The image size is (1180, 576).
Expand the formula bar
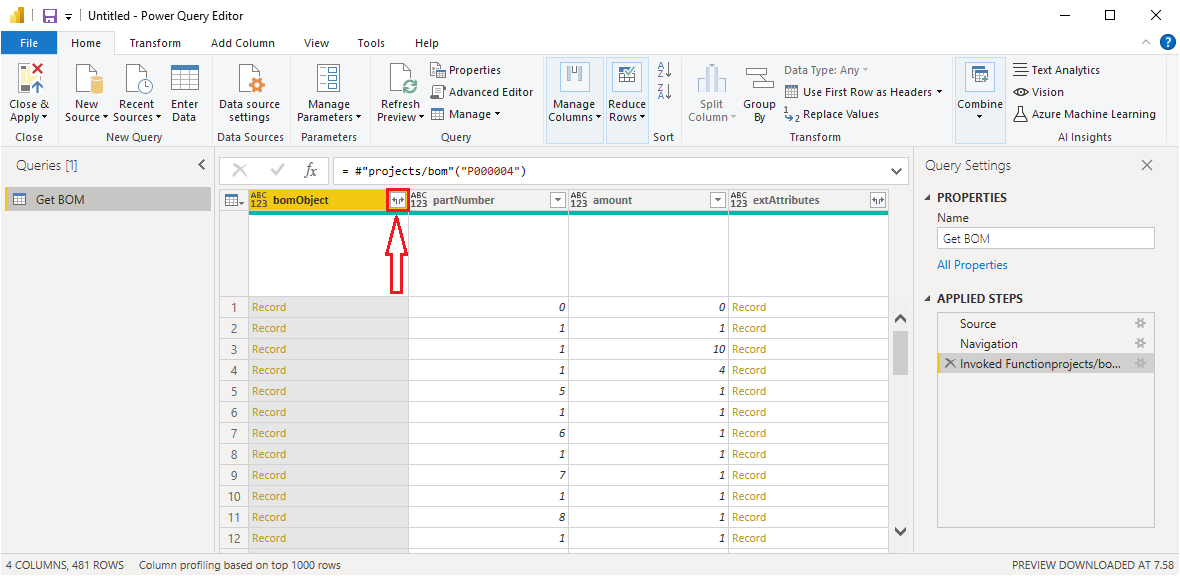(894, 171)
